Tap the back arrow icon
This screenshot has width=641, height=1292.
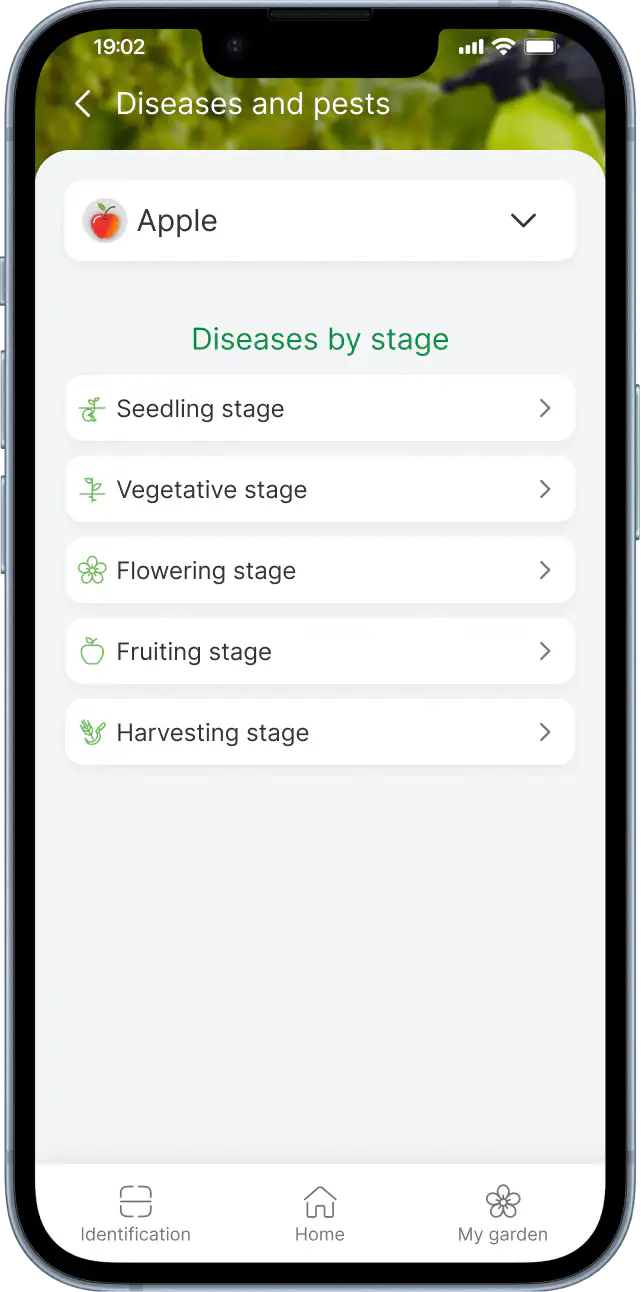(83, 104)
